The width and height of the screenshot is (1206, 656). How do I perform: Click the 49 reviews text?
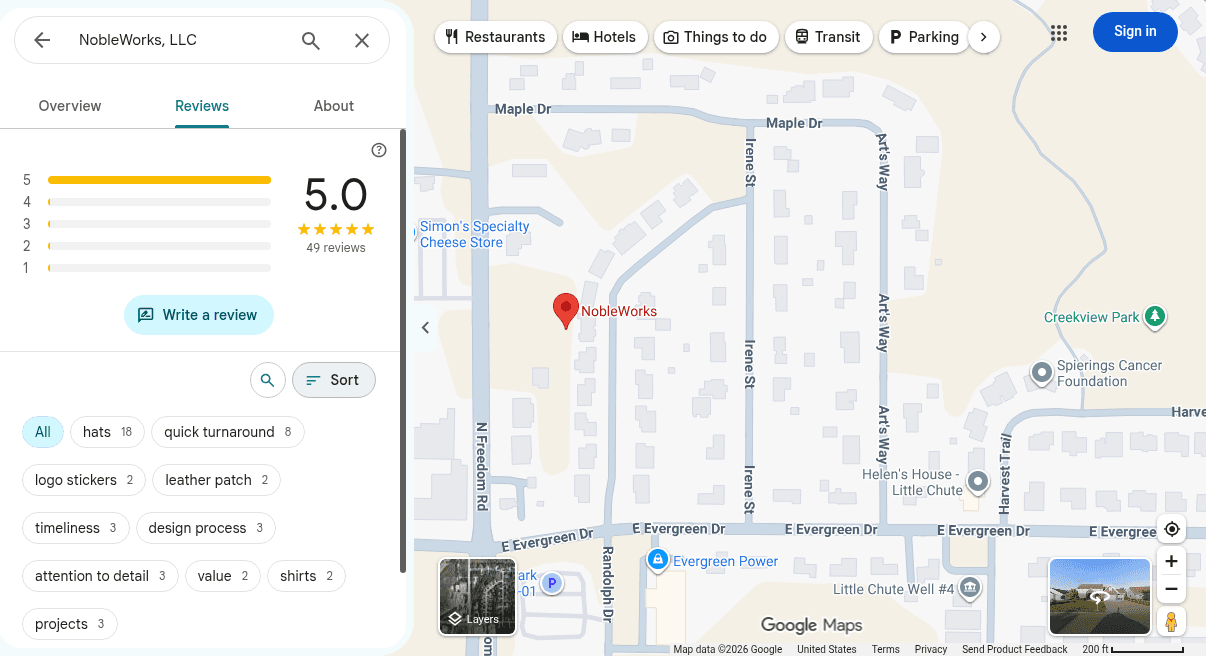336,248
